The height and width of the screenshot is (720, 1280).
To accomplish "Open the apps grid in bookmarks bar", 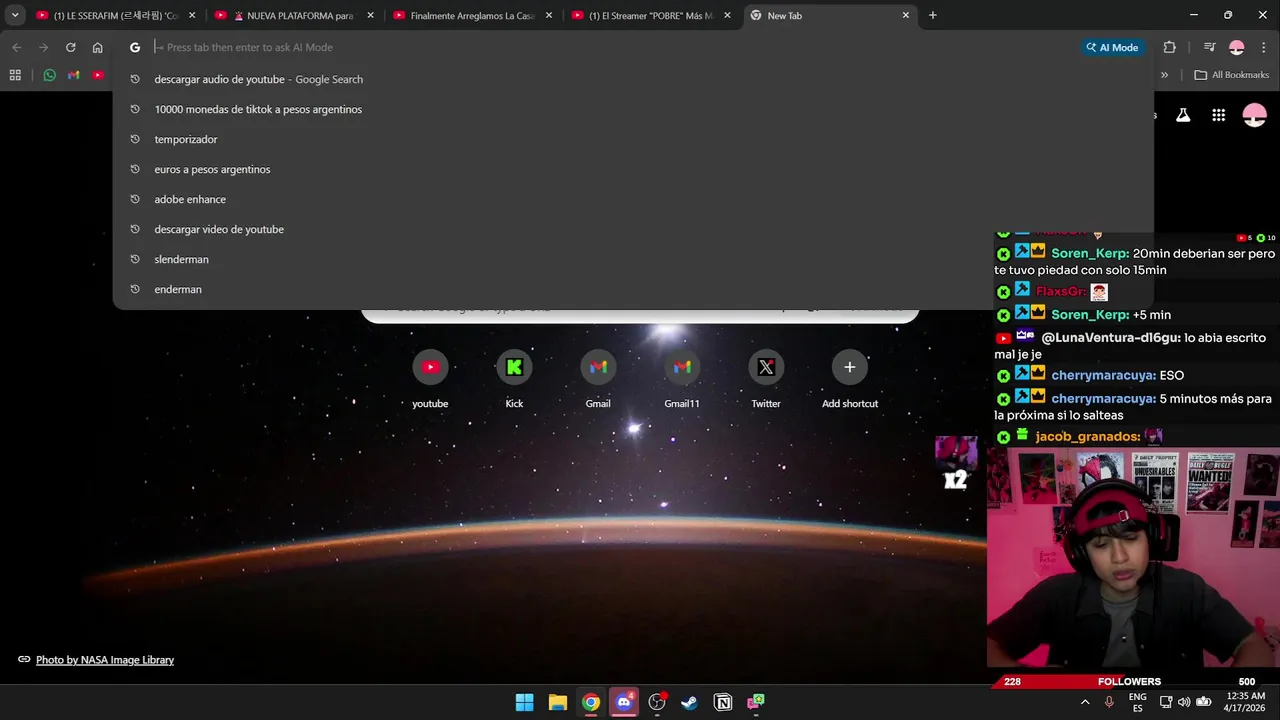I will [x=15, y=75].
